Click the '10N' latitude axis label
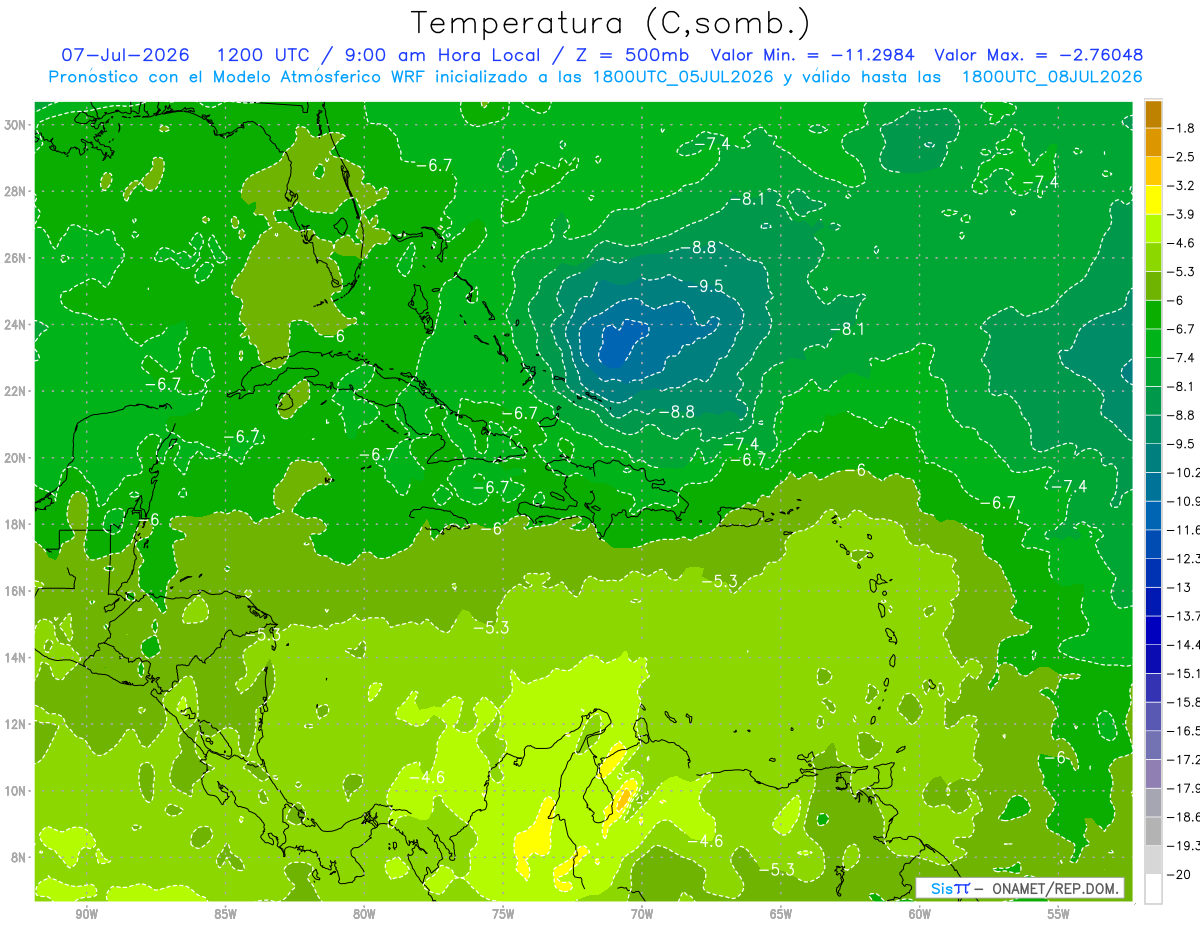 point(16,790)
